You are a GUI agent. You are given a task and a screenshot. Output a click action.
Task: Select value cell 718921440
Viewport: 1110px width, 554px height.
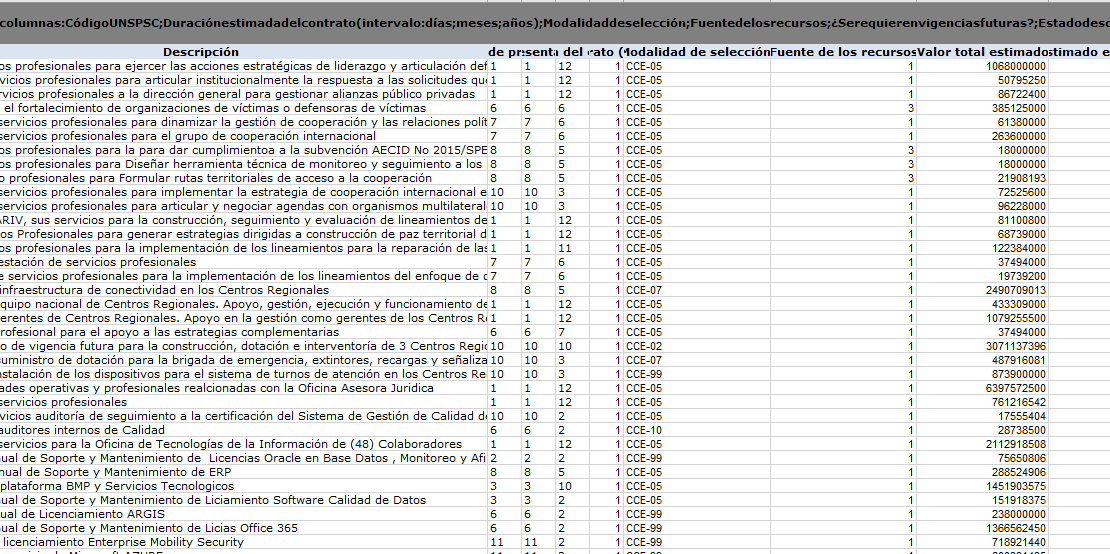[983, 542]
